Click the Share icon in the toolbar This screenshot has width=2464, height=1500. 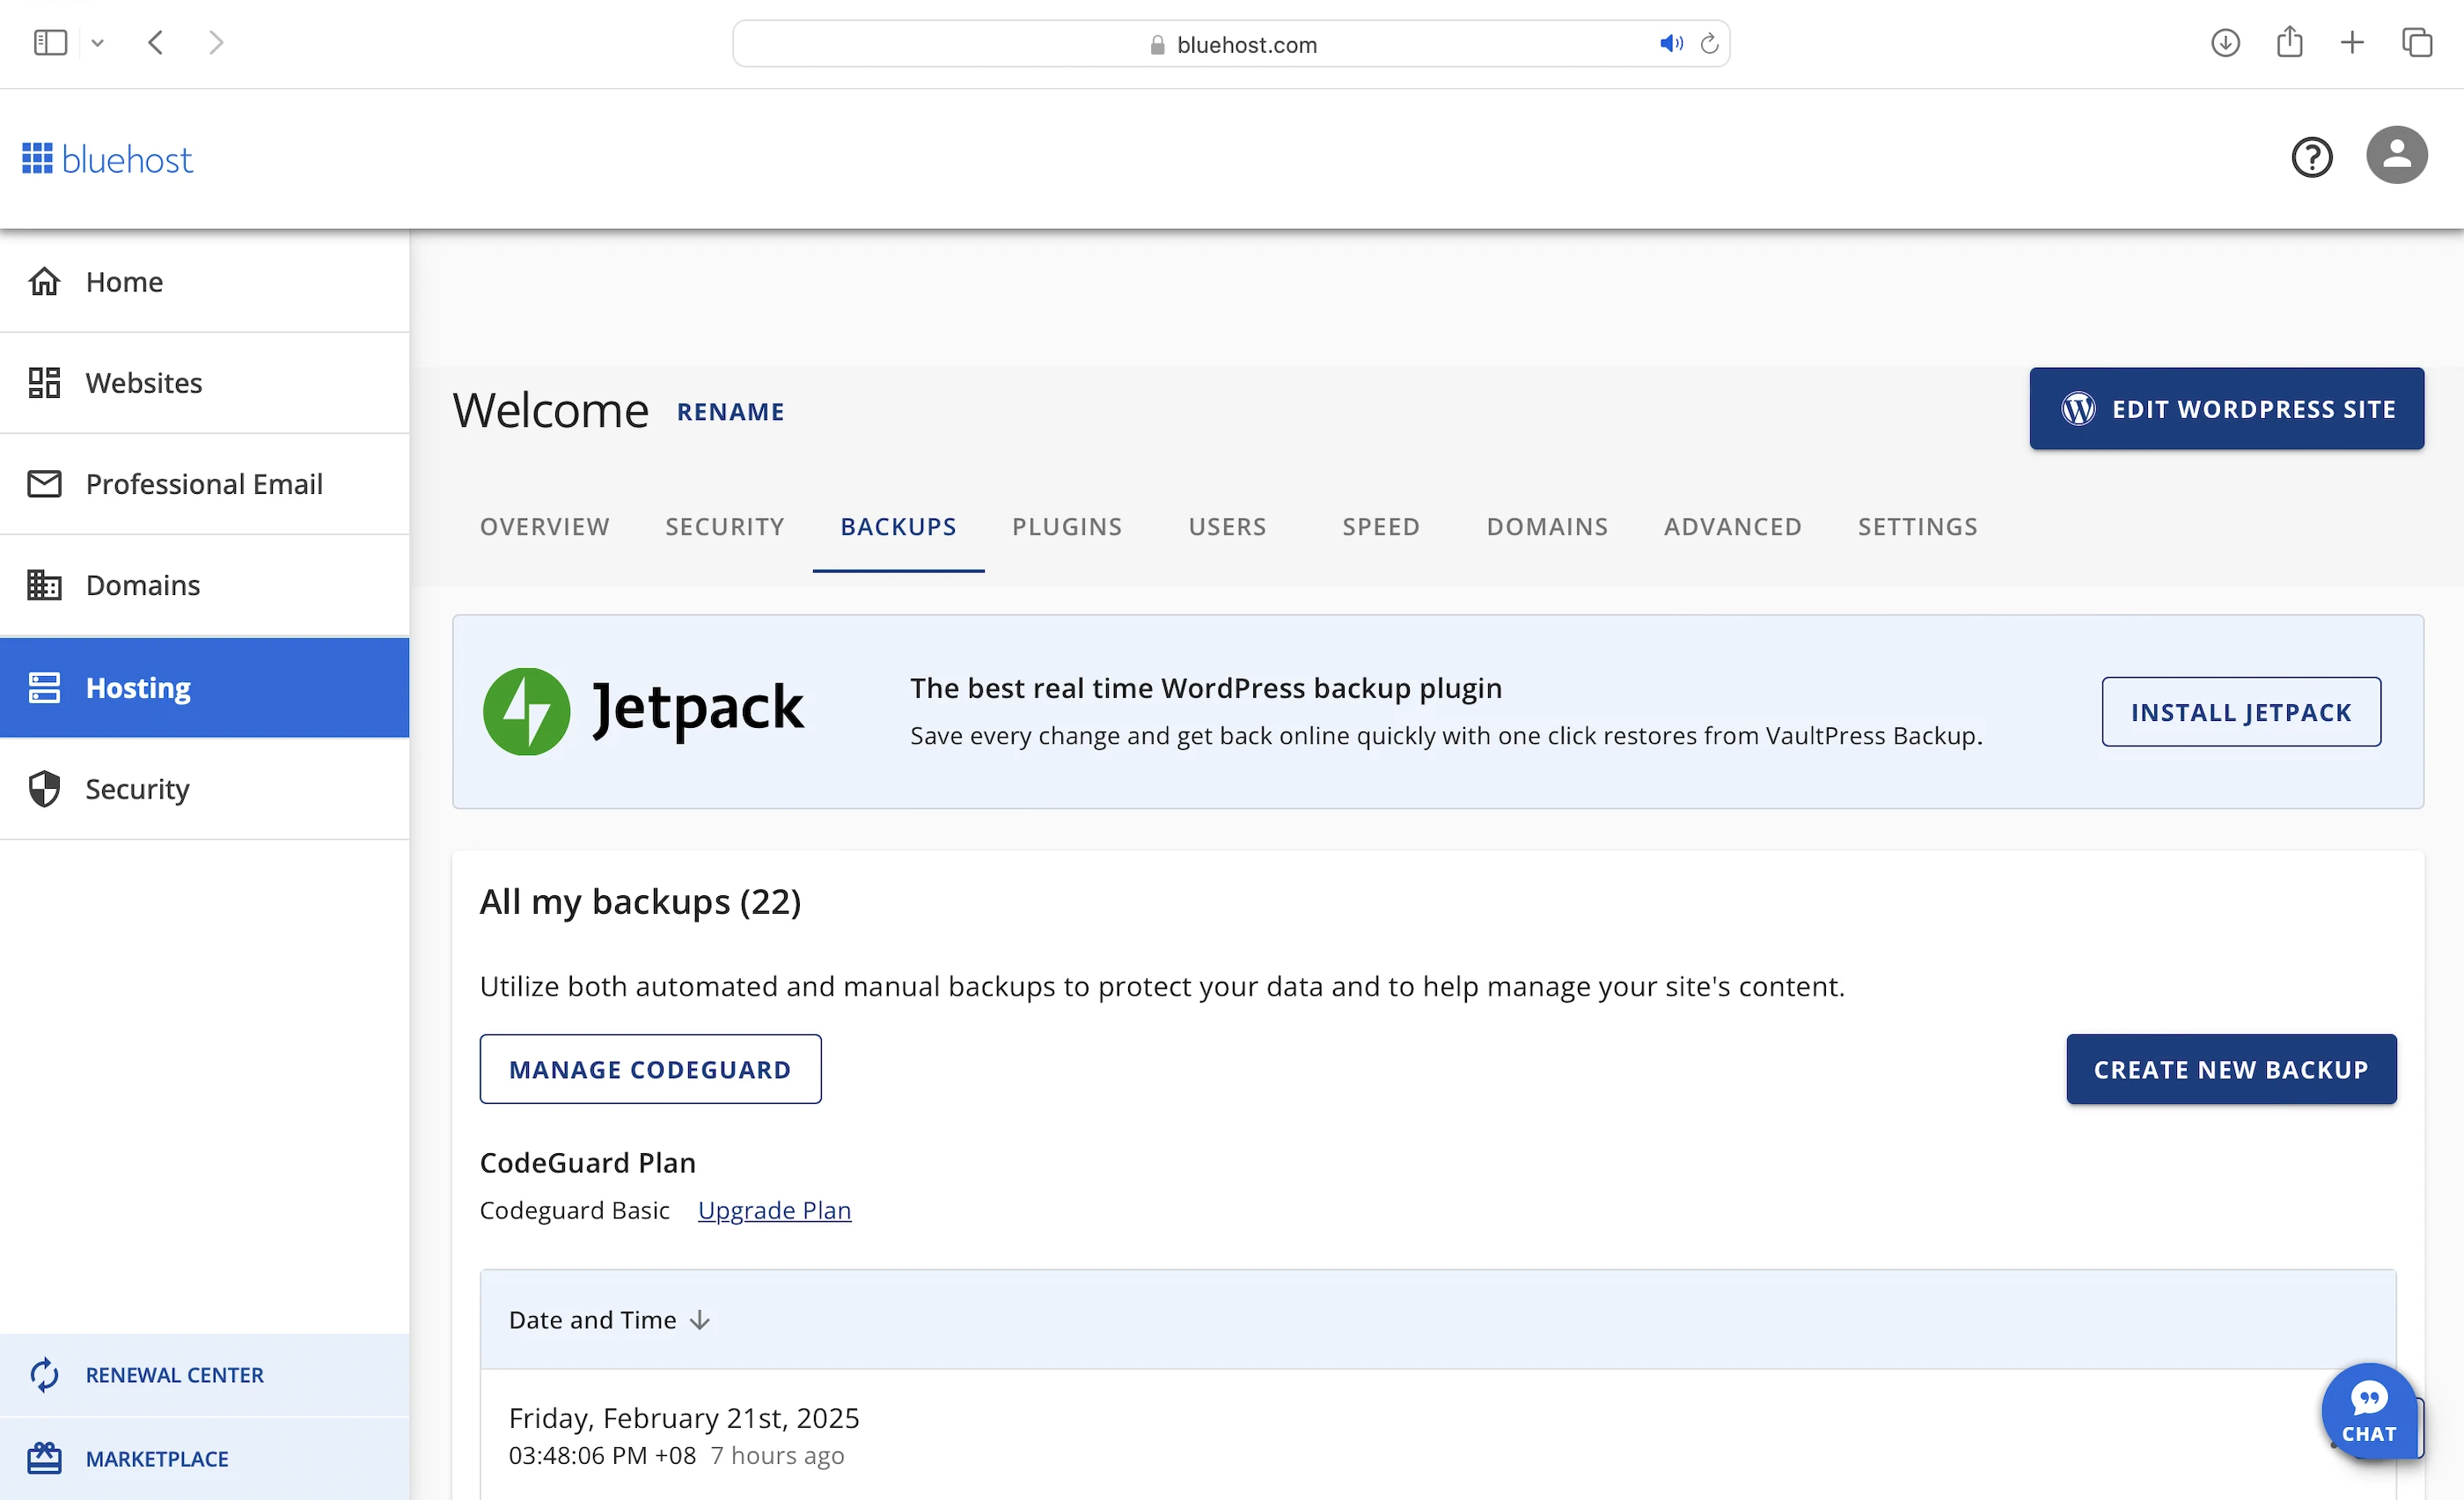tap(2289, 43)
